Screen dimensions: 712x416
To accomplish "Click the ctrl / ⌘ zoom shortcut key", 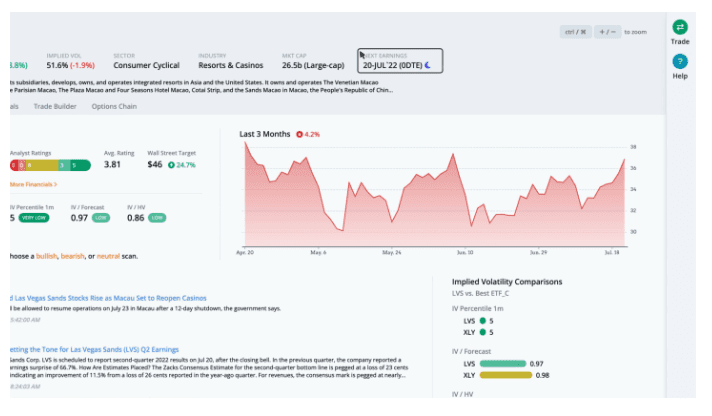I will [x=575, y=32].
